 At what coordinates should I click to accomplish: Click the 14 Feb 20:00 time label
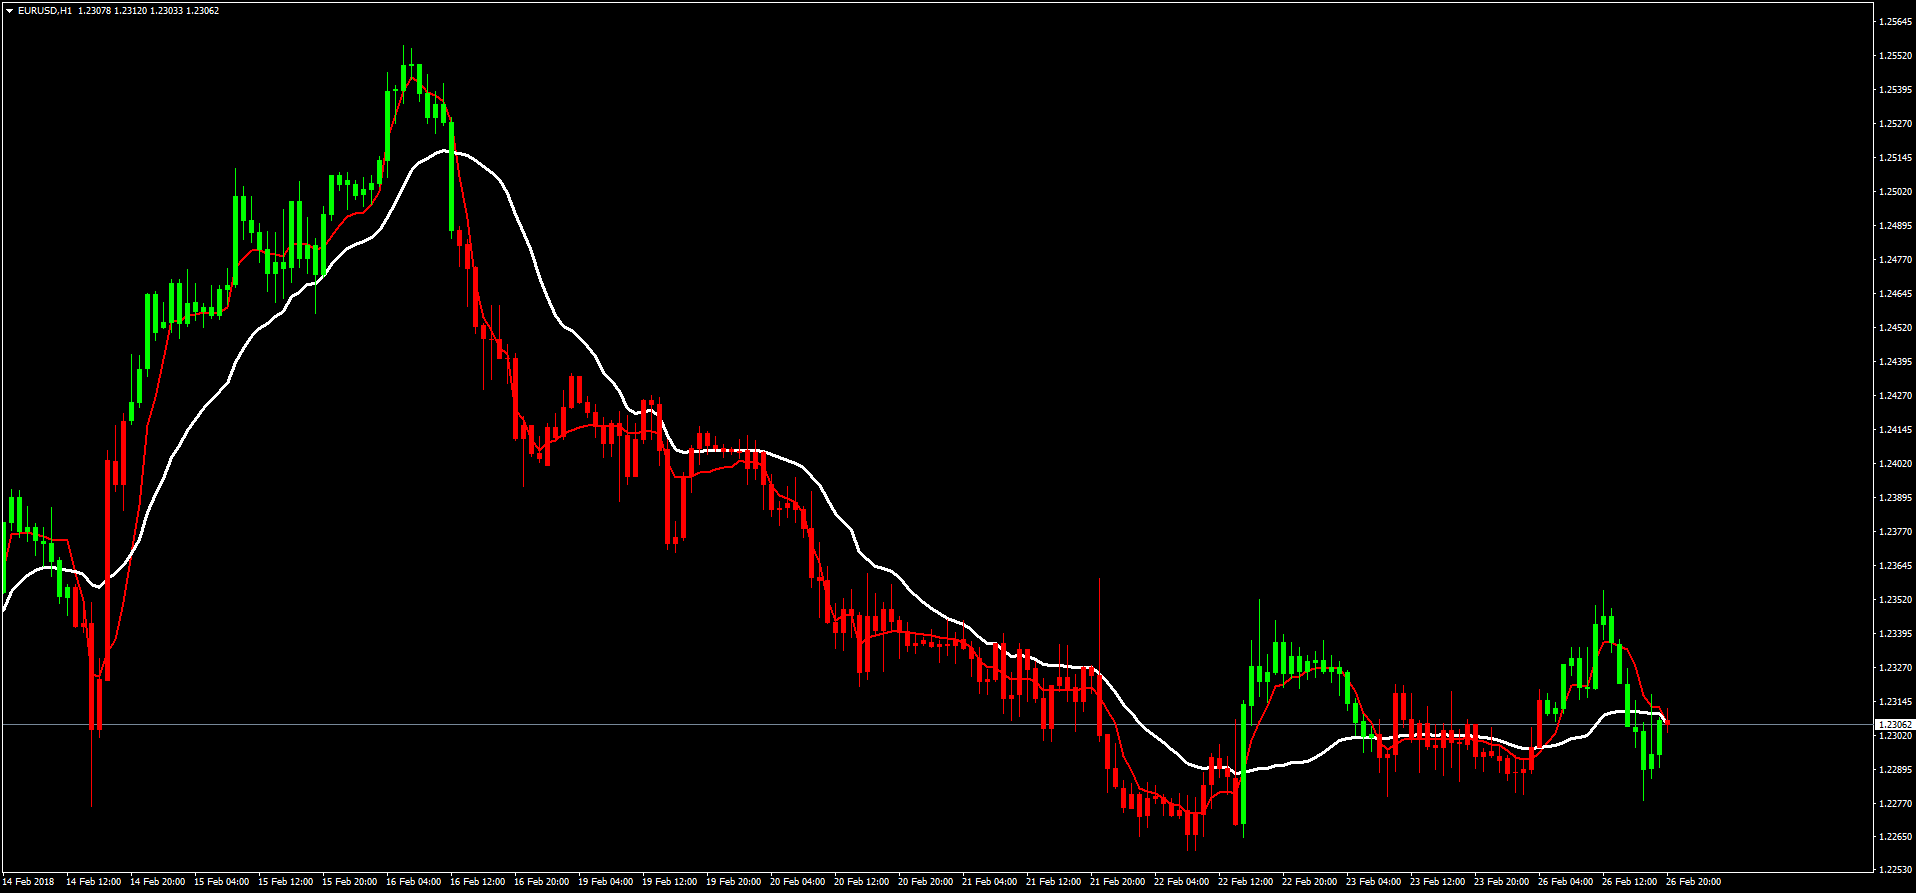157,882
